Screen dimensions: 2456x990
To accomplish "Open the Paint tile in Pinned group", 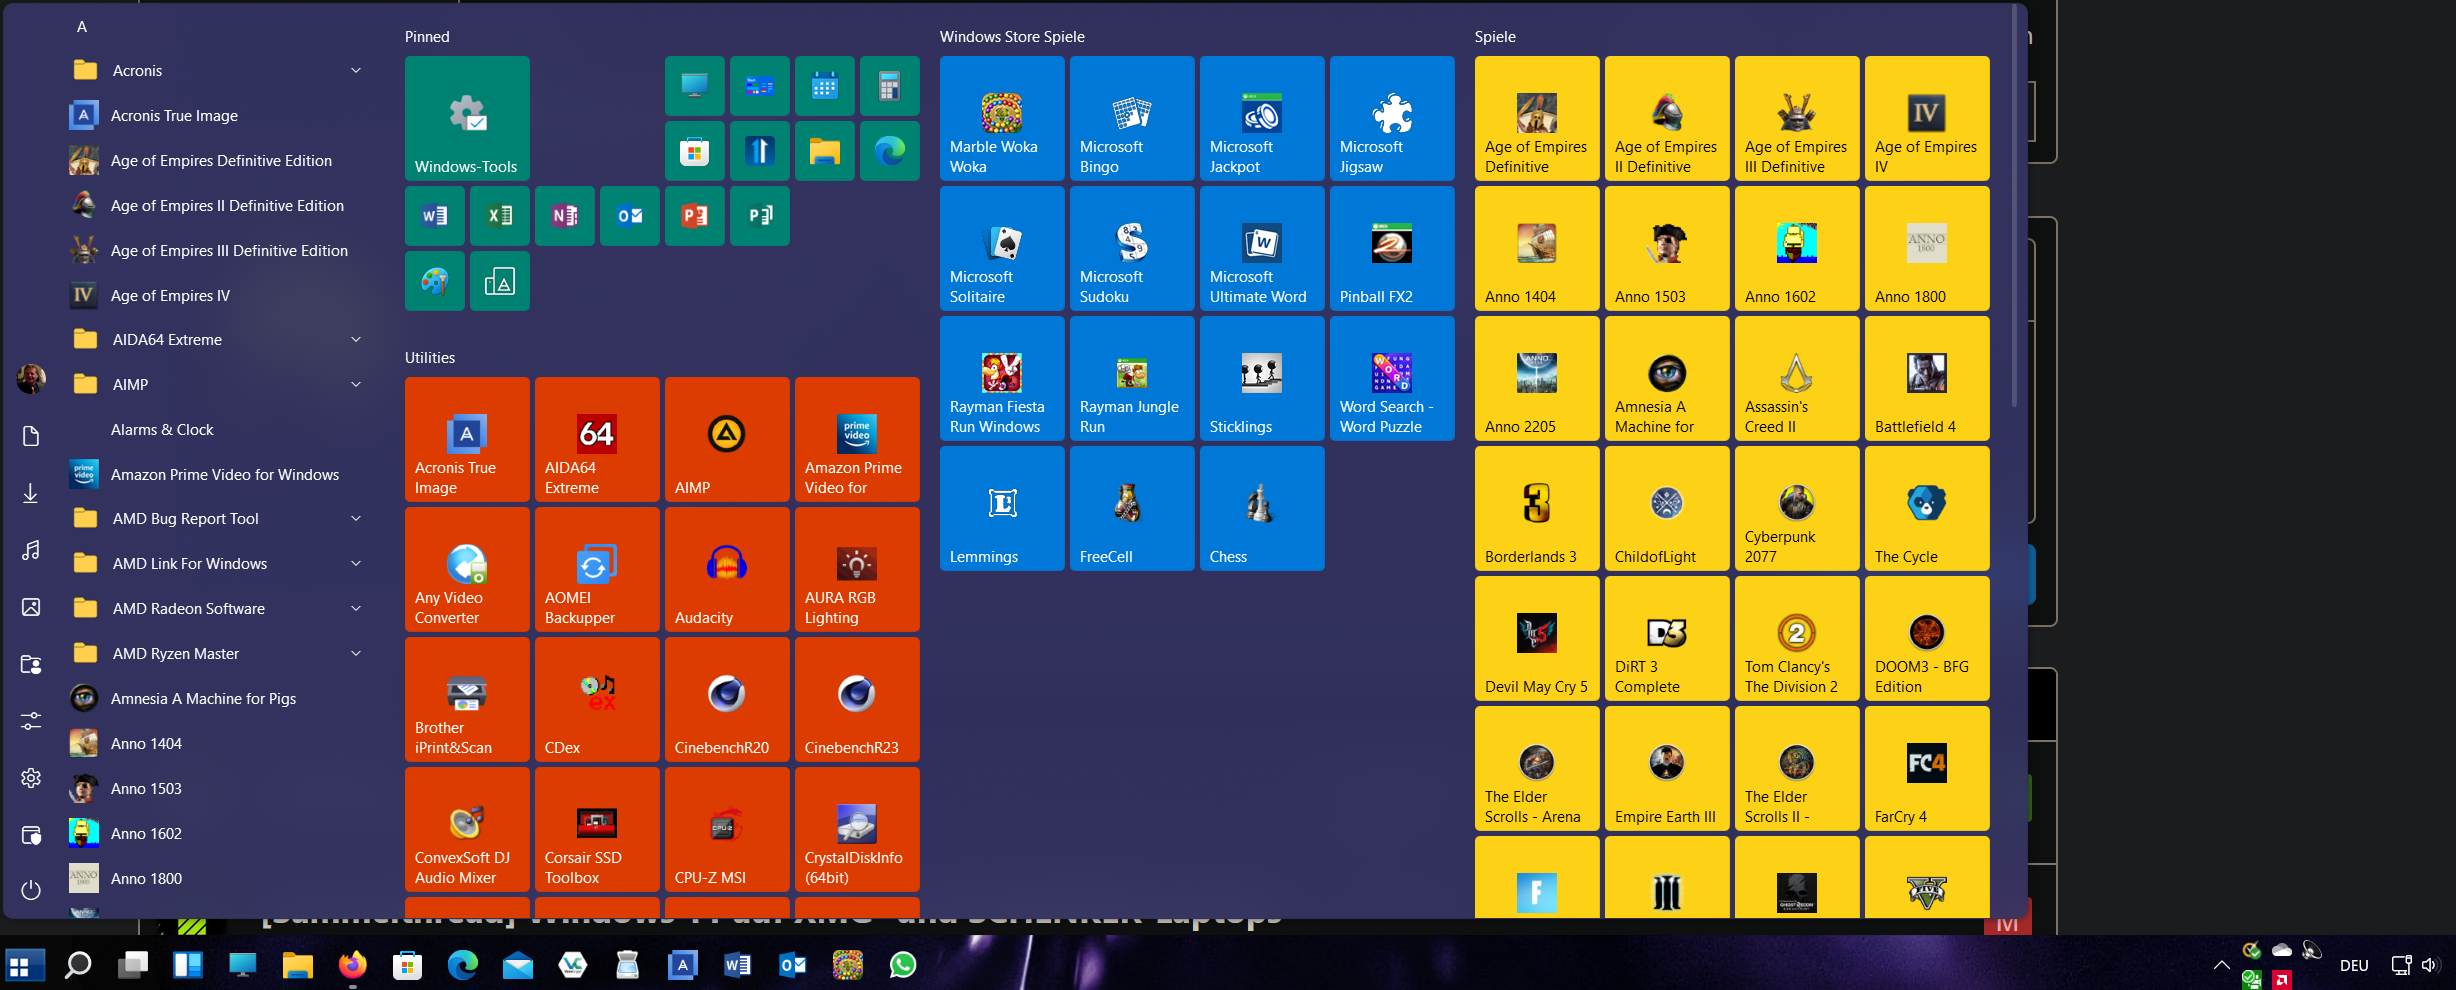I will 435,281.
